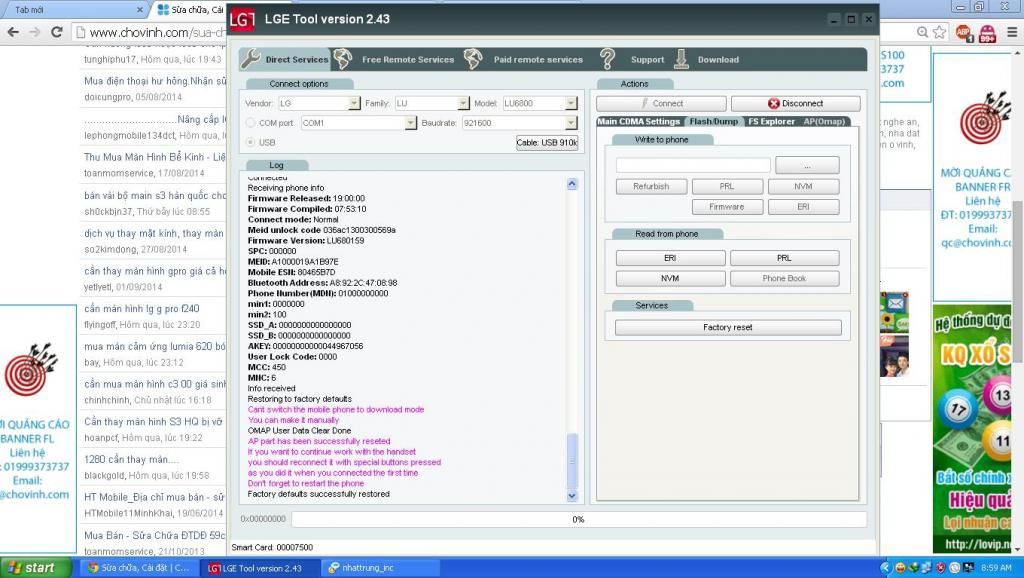Click Chrome back arrow button
The height and width of the screenshot is (578, 1024).
pos(13,32)
